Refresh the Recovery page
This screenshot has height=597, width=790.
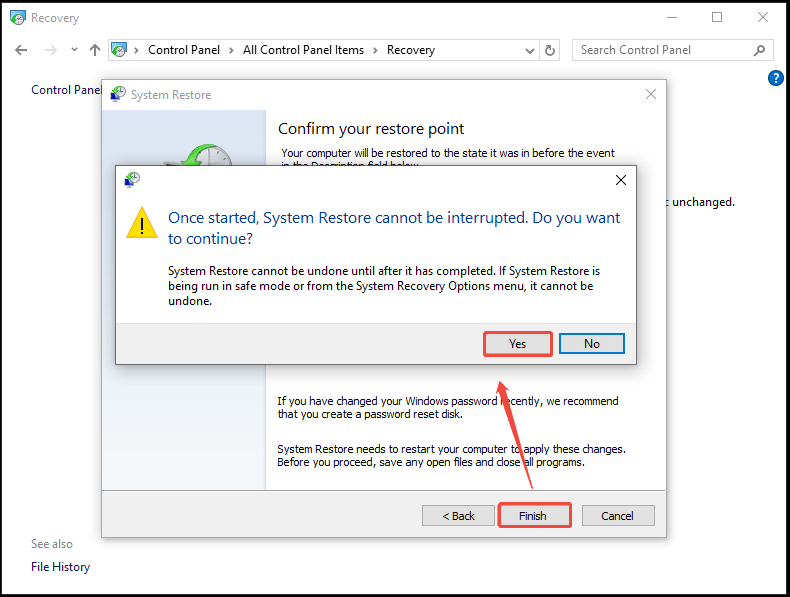pos(550,50)
